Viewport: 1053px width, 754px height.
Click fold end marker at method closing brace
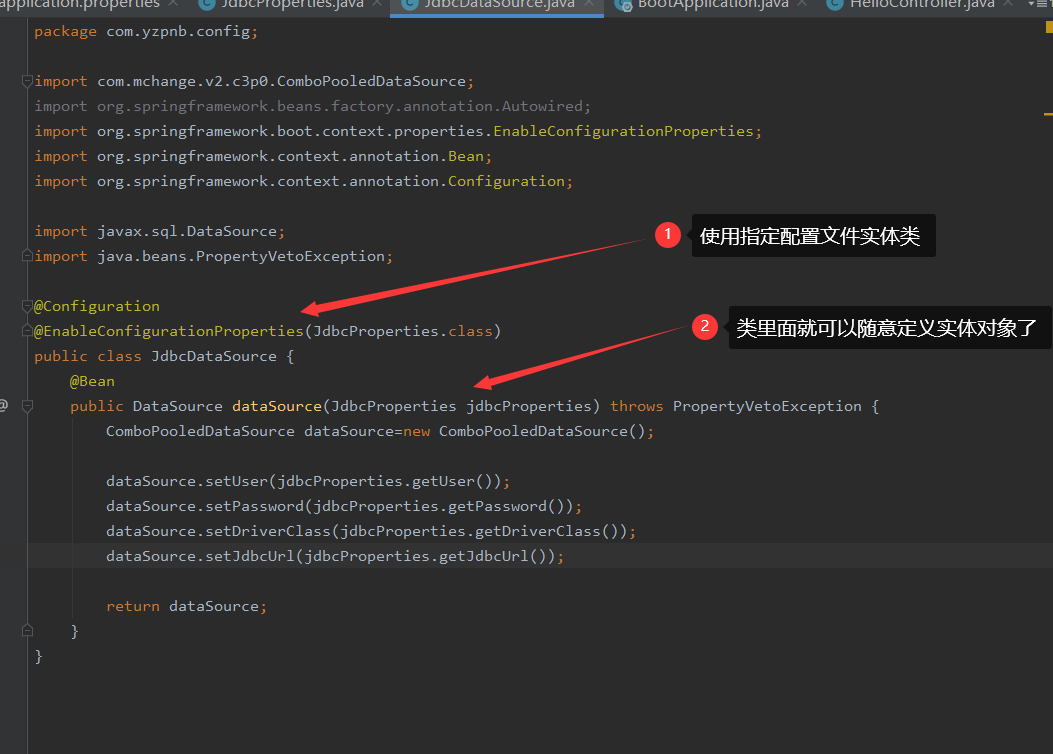coord(27,630)
